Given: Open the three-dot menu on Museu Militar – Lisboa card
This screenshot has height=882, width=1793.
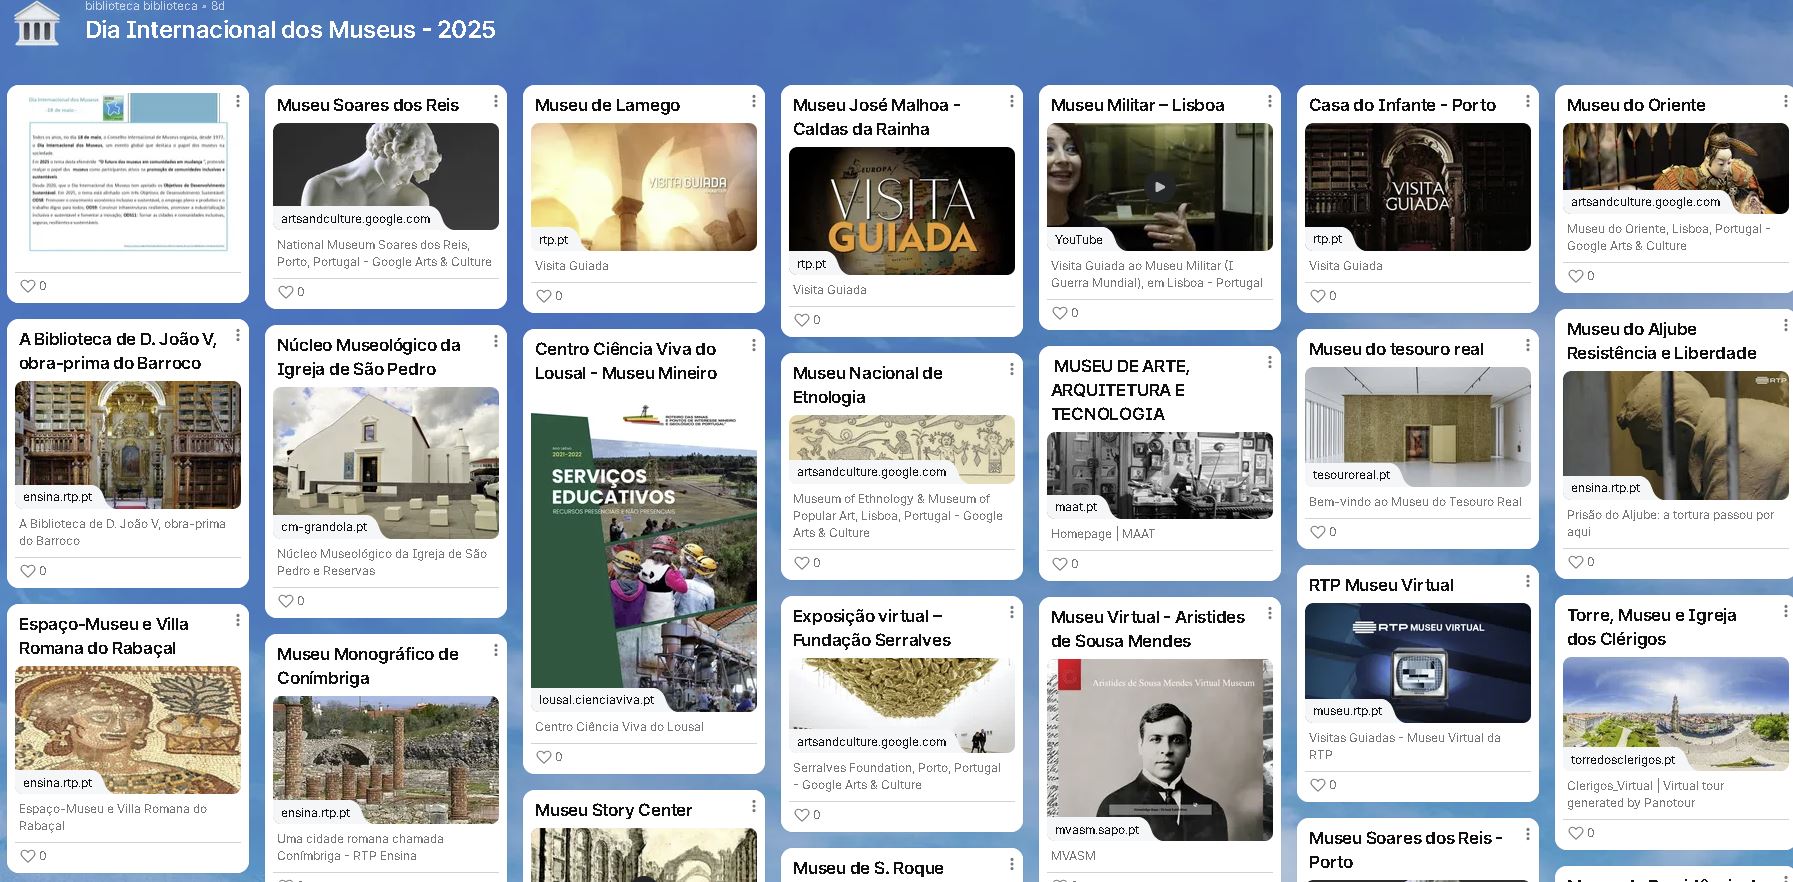Looking at the screenshot, I should pos(1270,101).
